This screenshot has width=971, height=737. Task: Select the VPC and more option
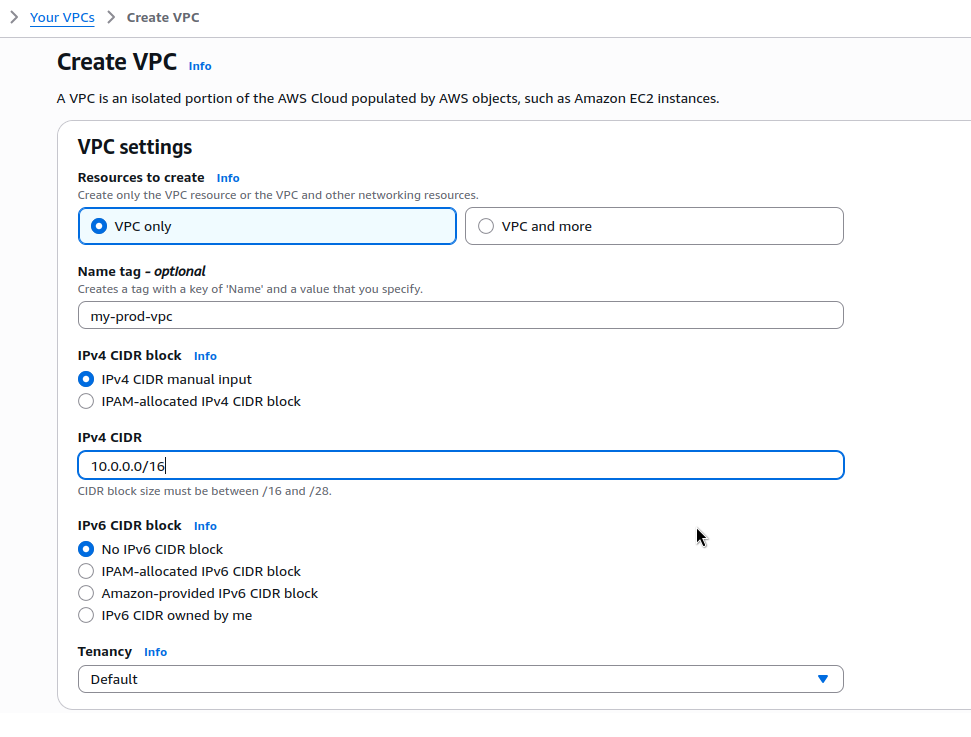coord(654,226)
